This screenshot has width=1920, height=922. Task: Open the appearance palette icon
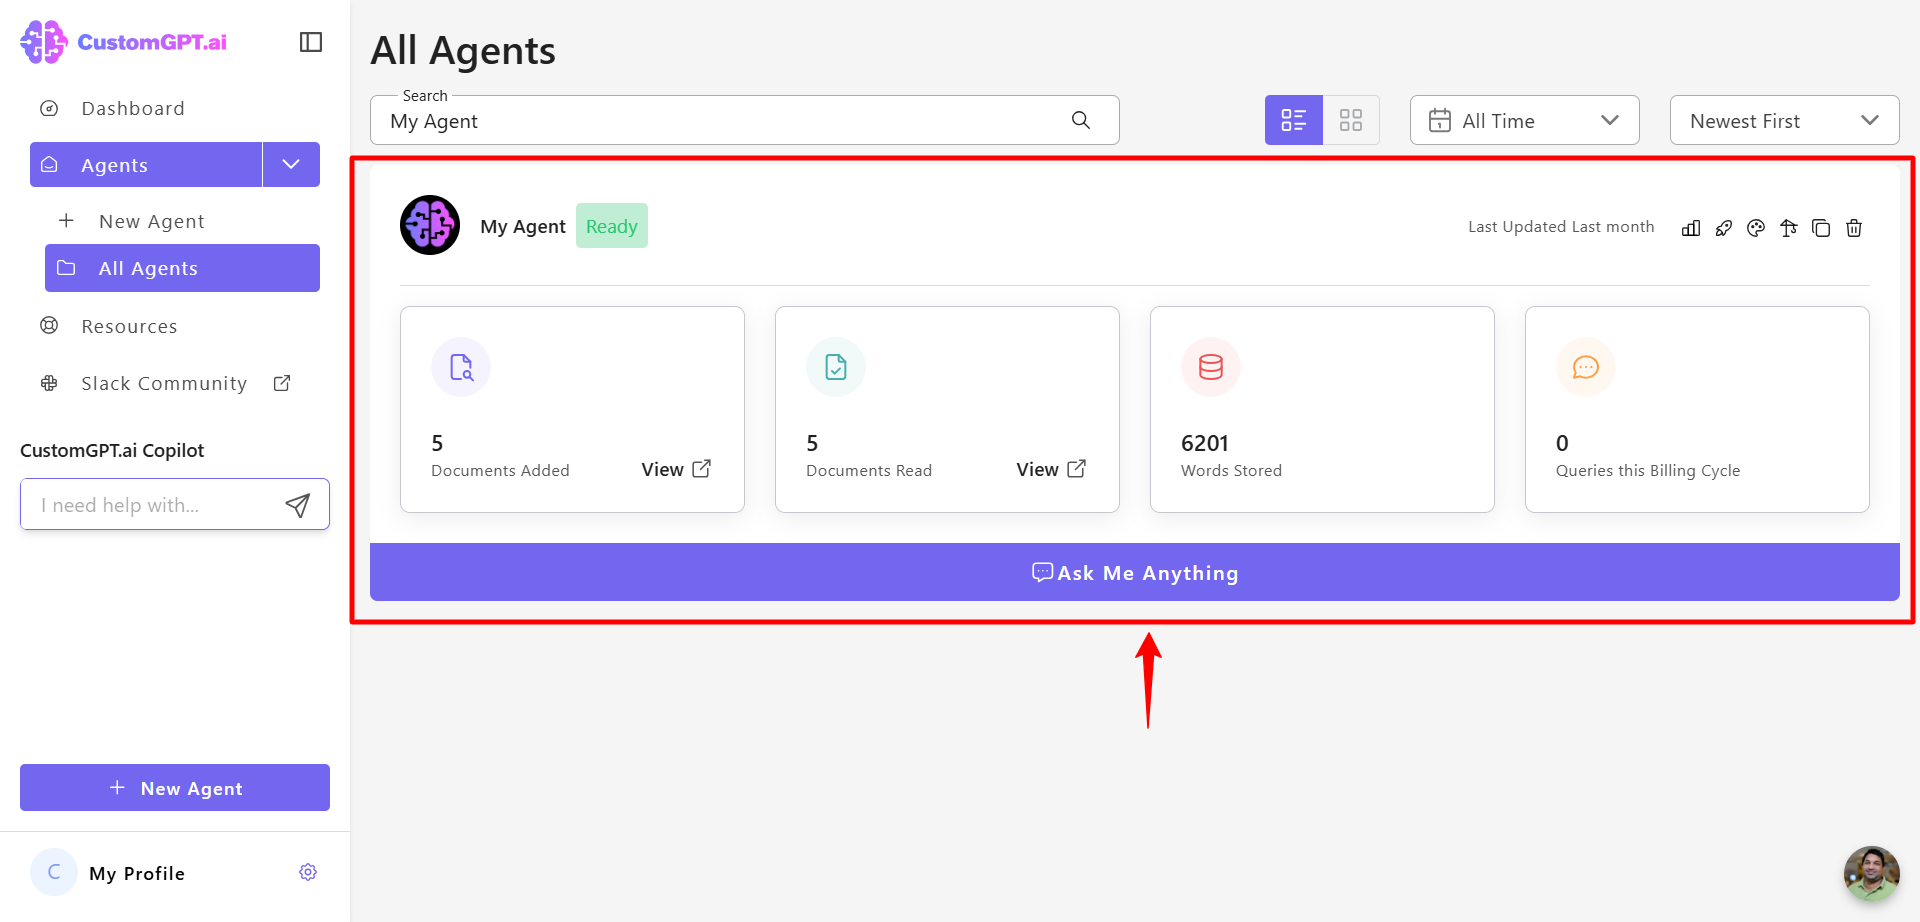click(1756, 228)
